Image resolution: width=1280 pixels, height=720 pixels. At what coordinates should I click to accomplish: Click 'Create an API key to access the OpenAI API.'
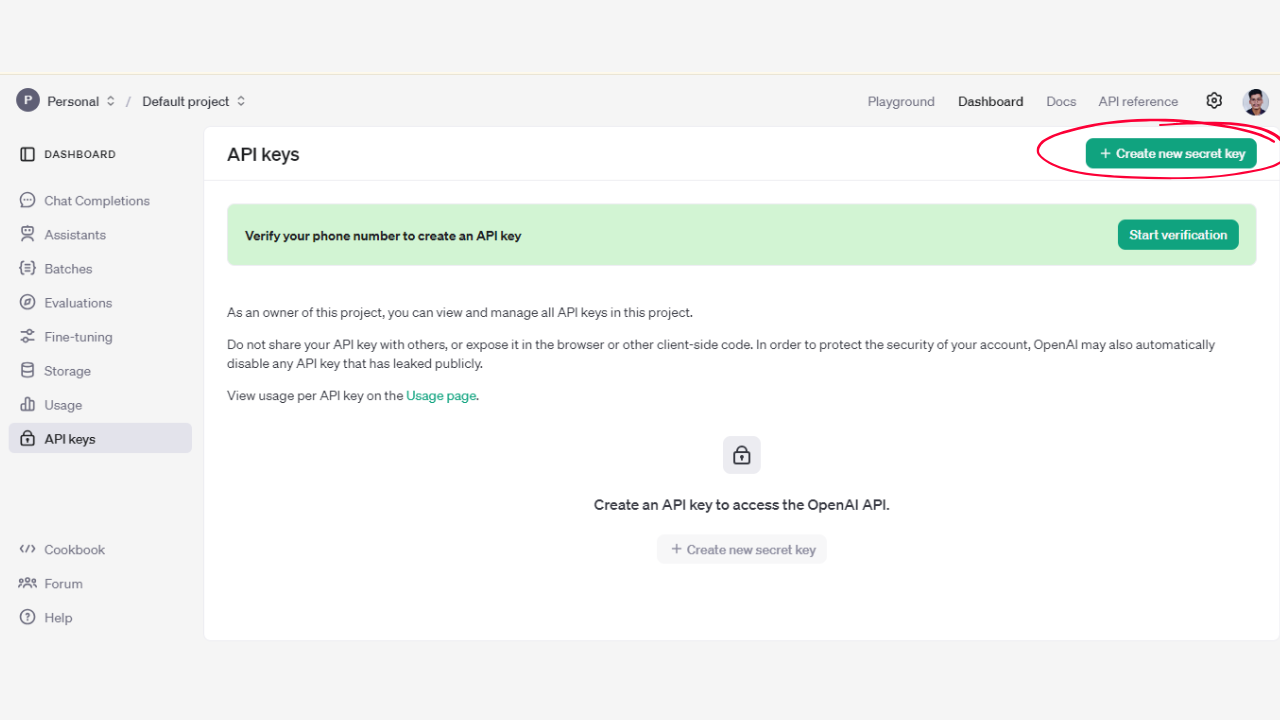(x=742, y=505)
